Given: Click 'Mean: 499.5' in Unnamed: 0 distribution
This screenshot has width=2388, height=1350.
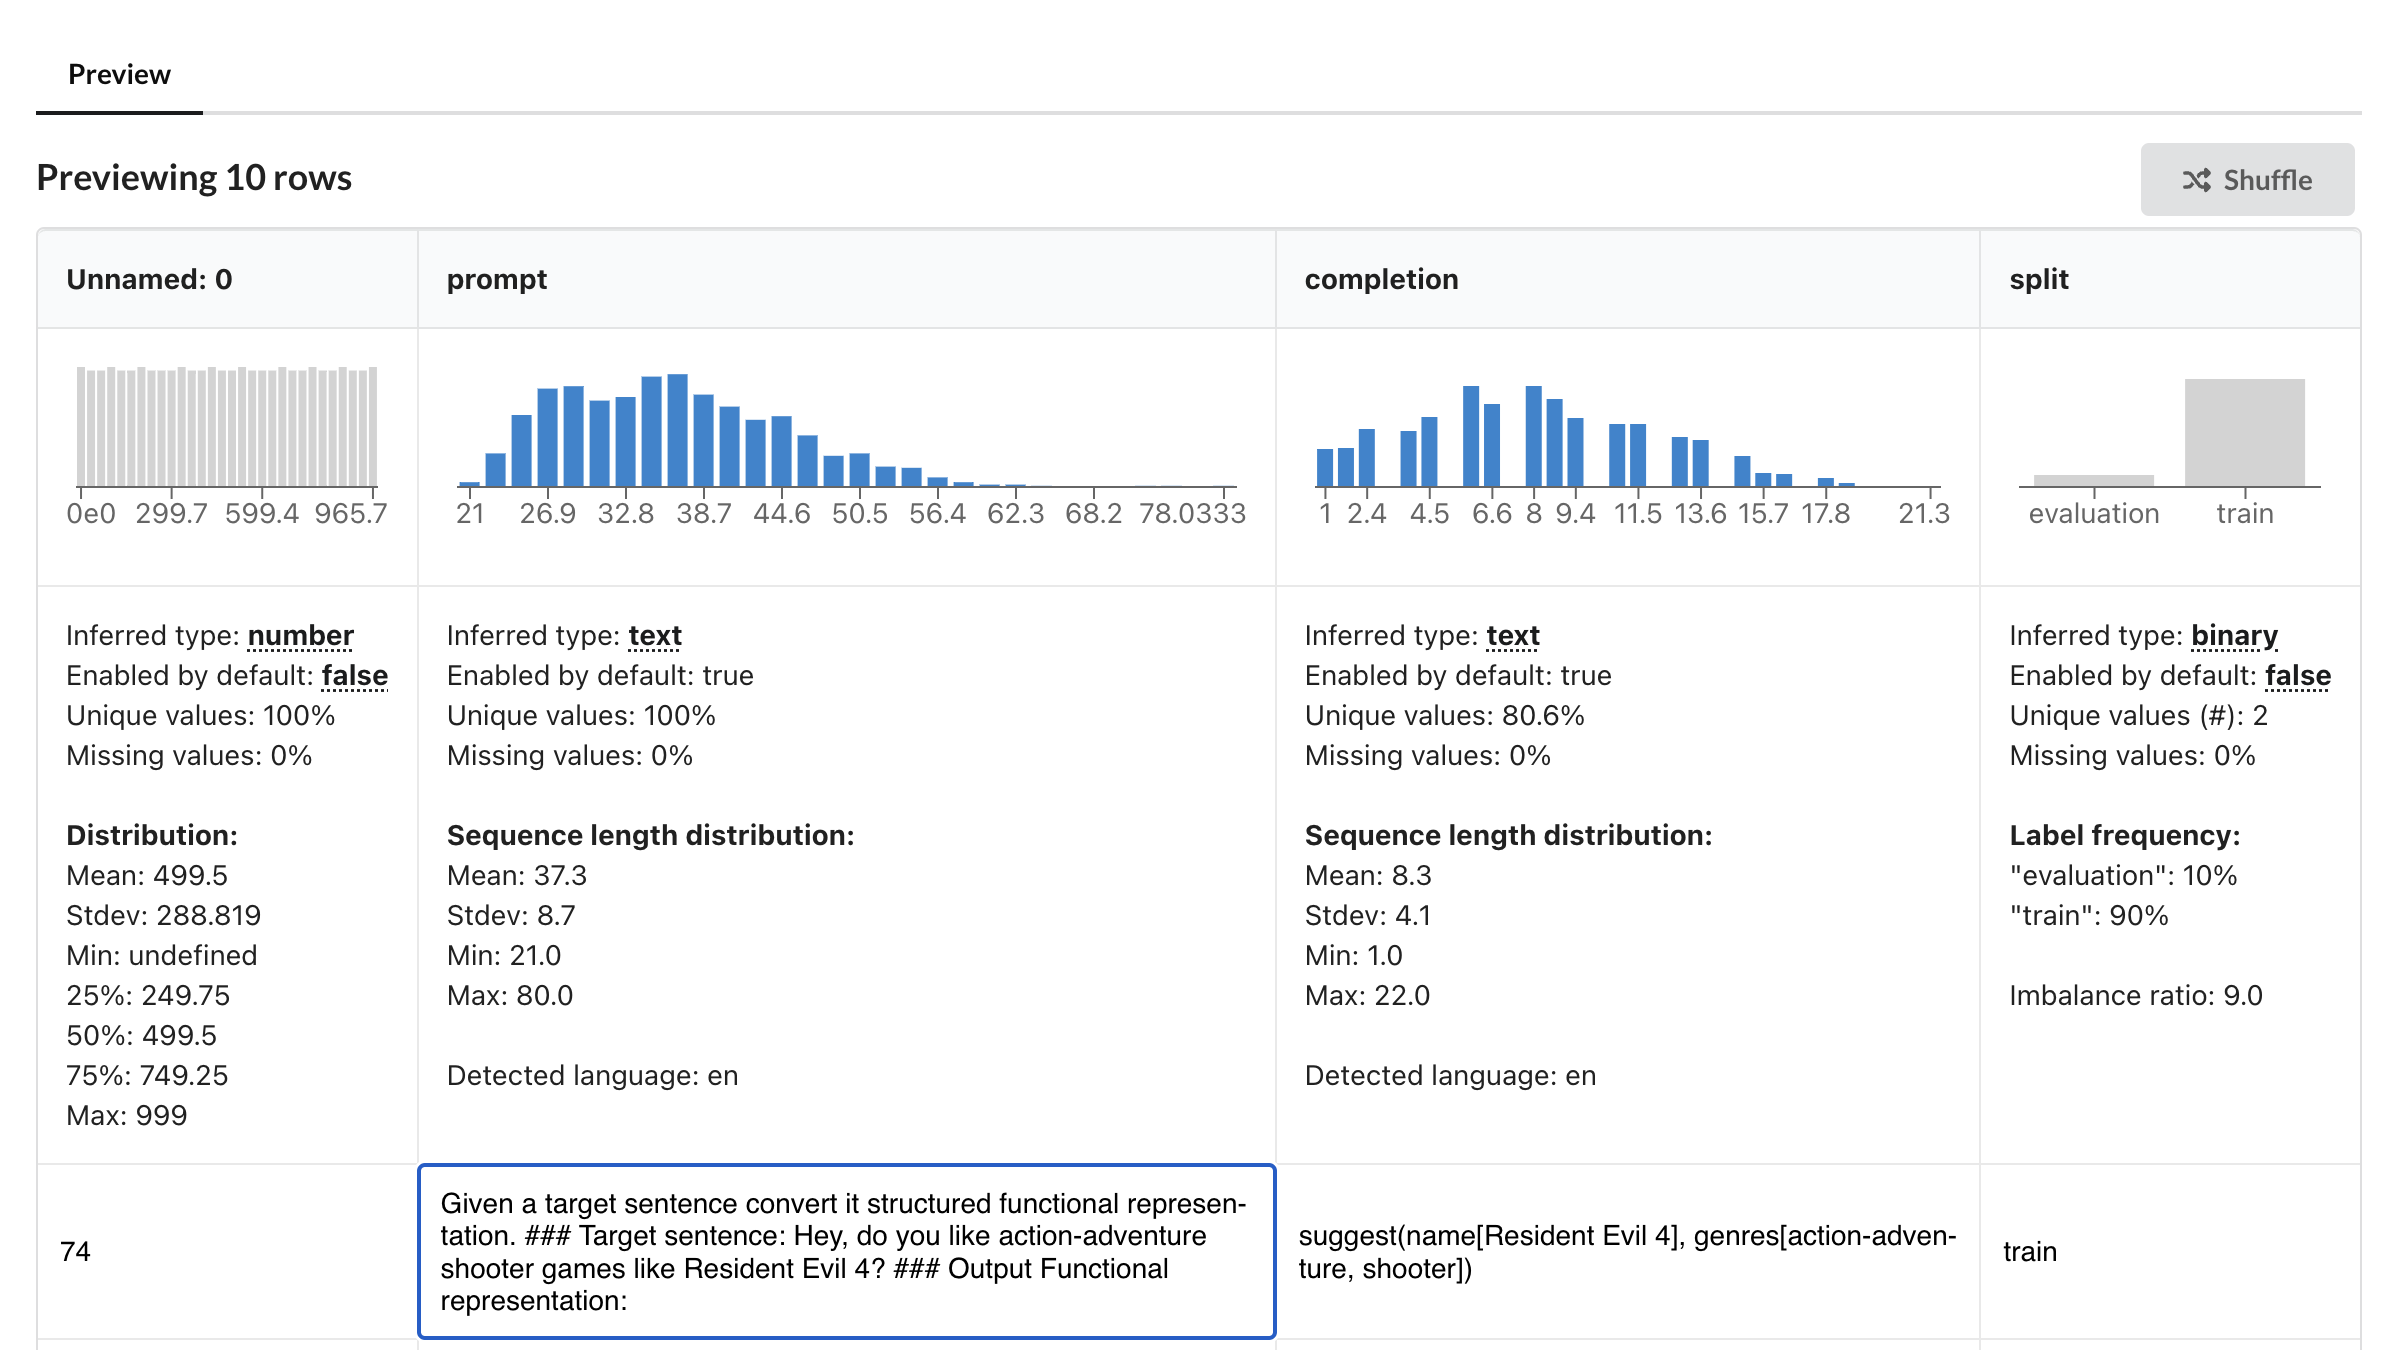Looking at the screenshot, I should tap(147, 876).
